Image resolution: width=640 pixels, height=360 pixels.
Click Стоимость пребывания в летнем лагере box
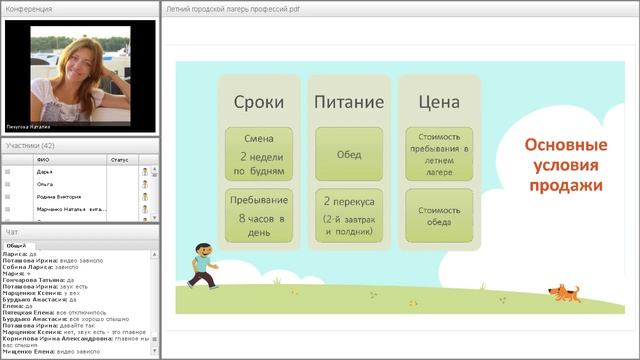[x=439, y=154]
